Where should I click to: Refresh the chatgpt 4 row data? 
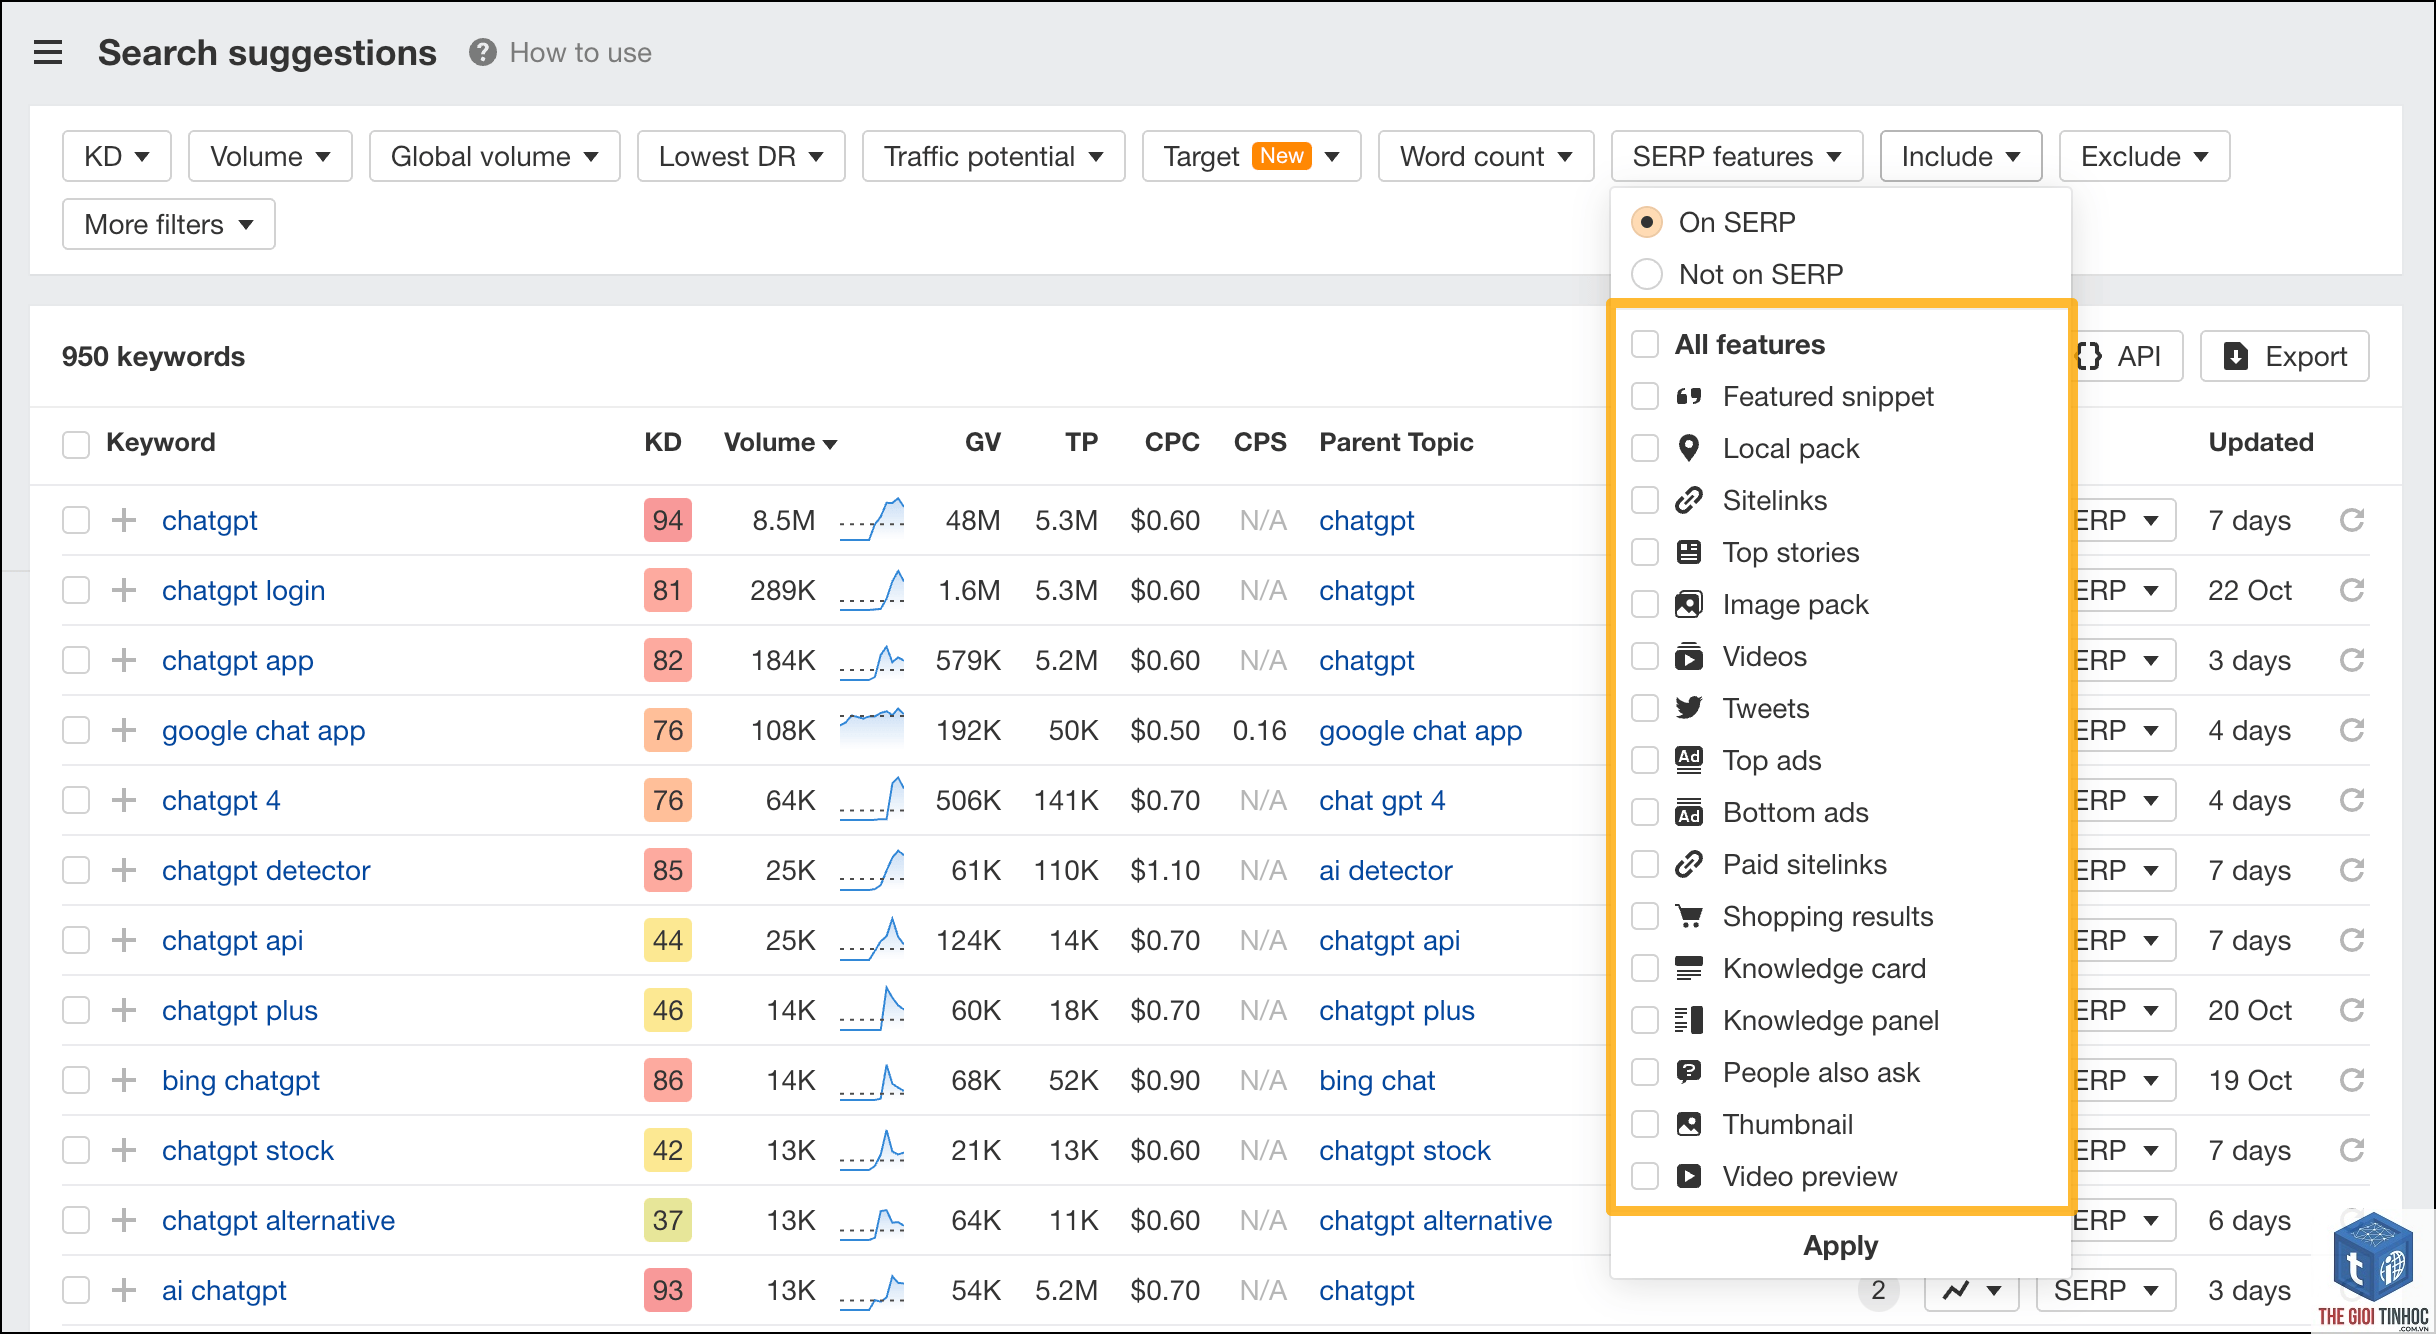click(2352, 800)
